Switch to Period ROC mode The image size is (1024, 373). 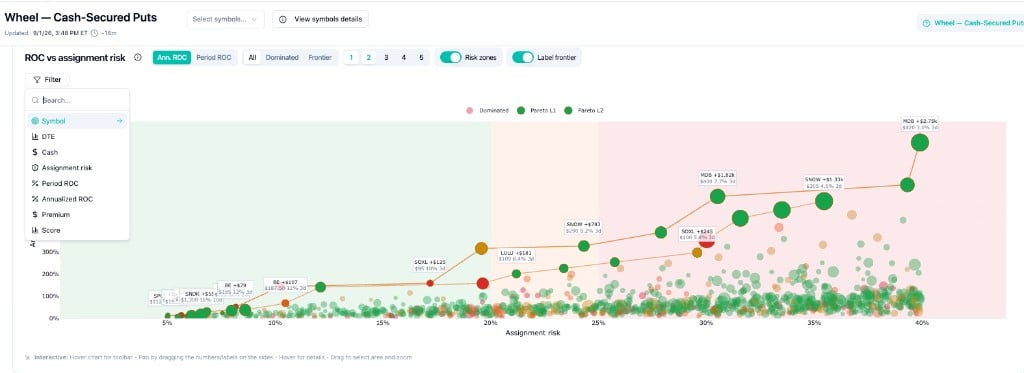(214, 57)
